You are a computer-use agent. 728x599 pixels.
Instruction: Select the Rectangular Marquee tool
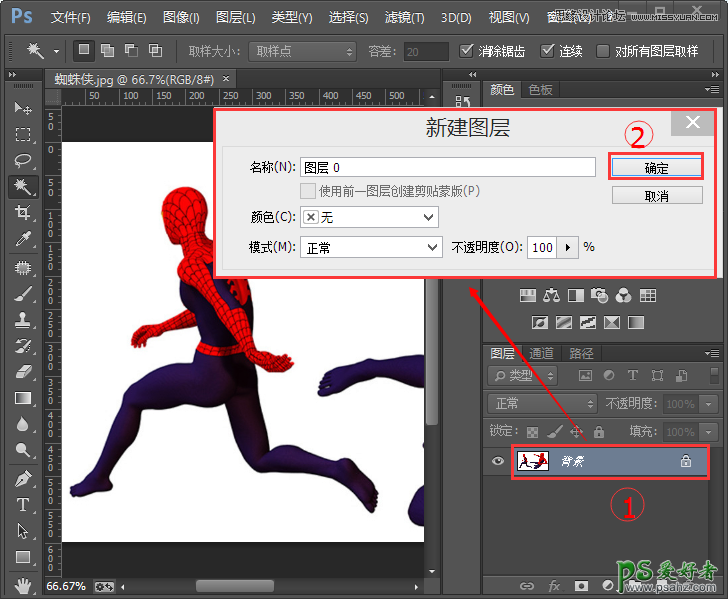22,135
